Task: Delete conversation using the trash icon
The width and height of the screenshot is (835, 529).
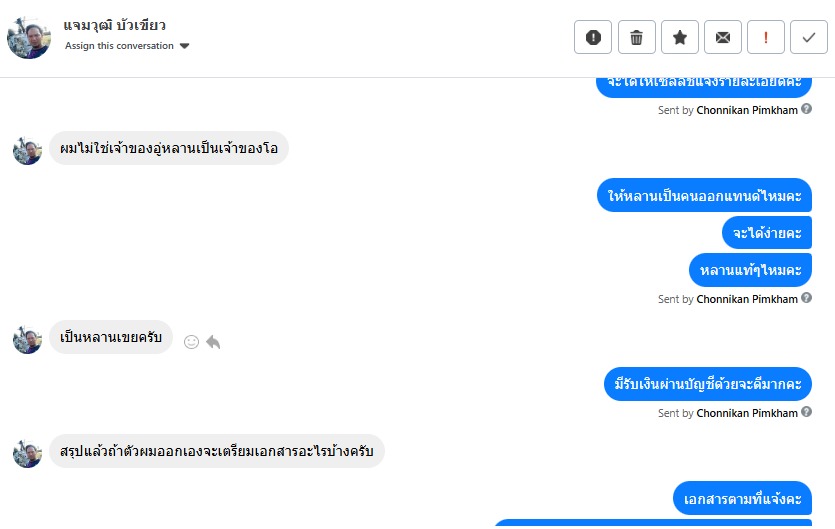Action: 636,37
